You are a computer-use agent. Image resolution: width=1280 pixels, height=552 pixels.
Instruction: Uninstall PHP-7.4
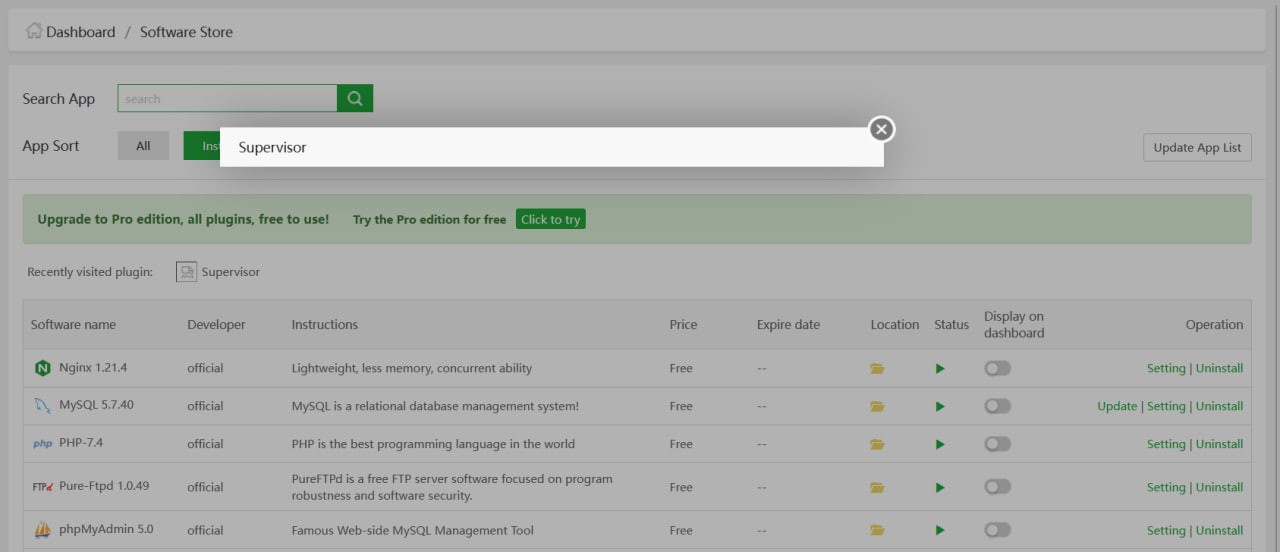pyautogui.click(x=1220, y=444)
